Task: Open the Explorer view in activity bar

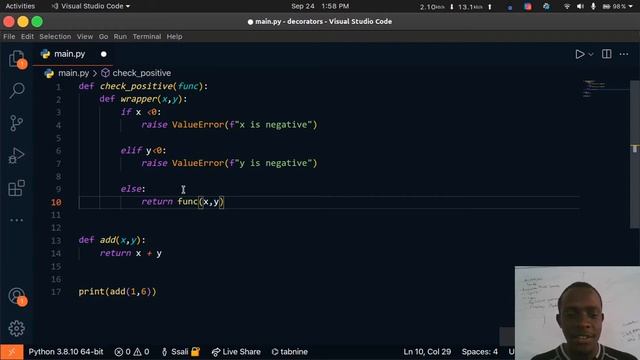Action: tap(16, 59)
